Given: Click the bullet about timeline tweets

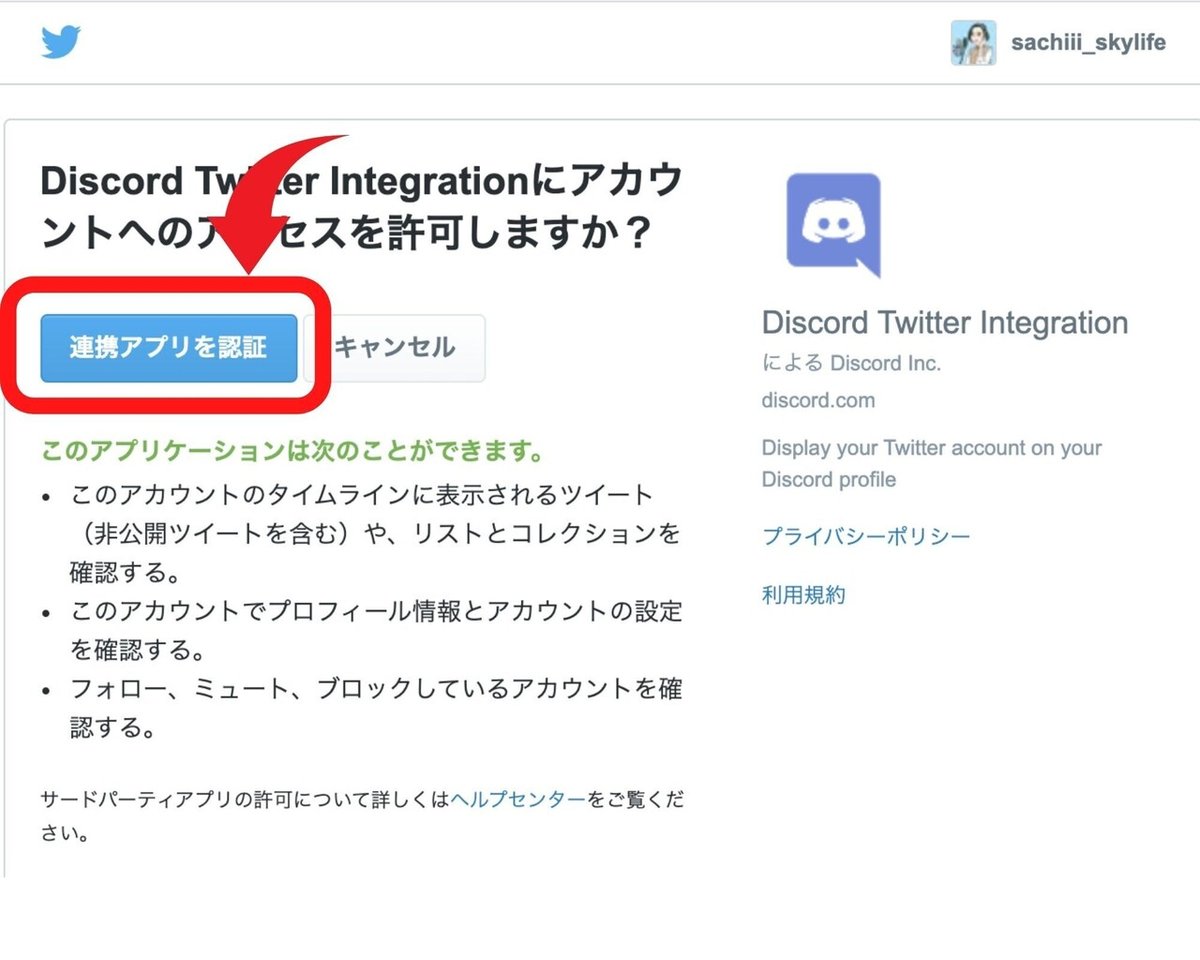Looking at the screenshot, I should point(375,534).
